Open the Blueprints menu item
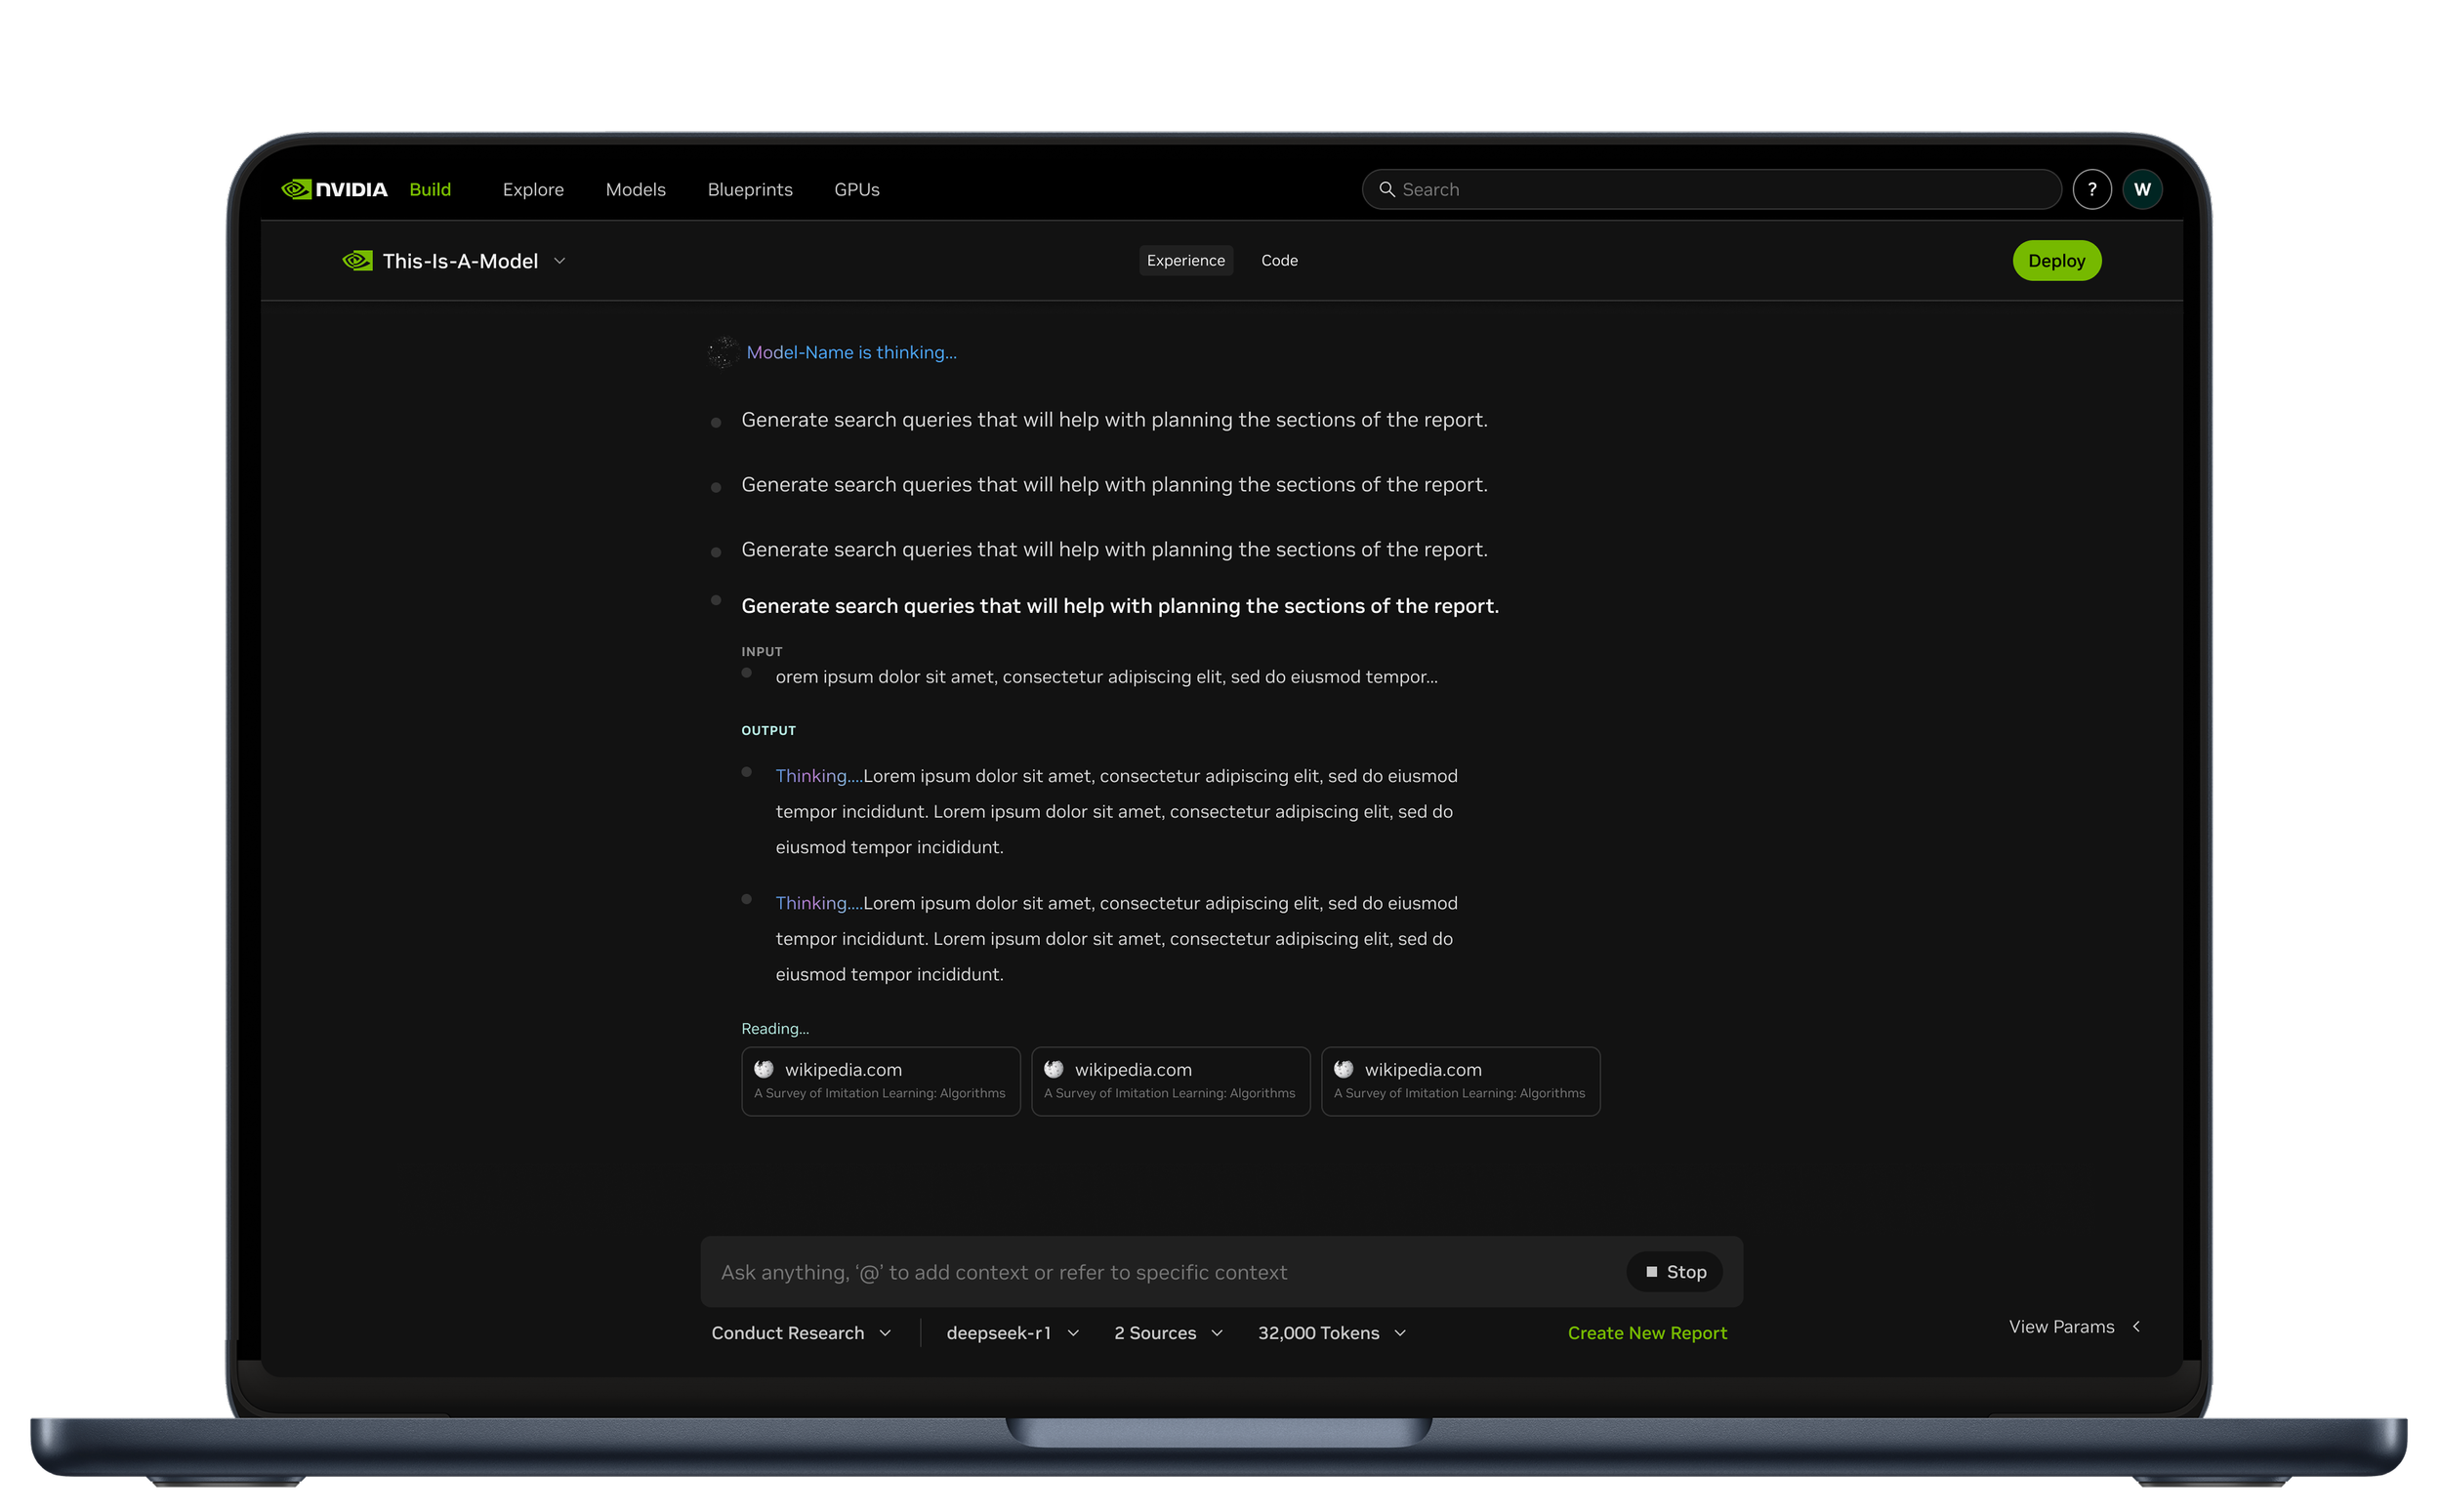Viewport: 2441px width, 1512px height. coord(749,189)
